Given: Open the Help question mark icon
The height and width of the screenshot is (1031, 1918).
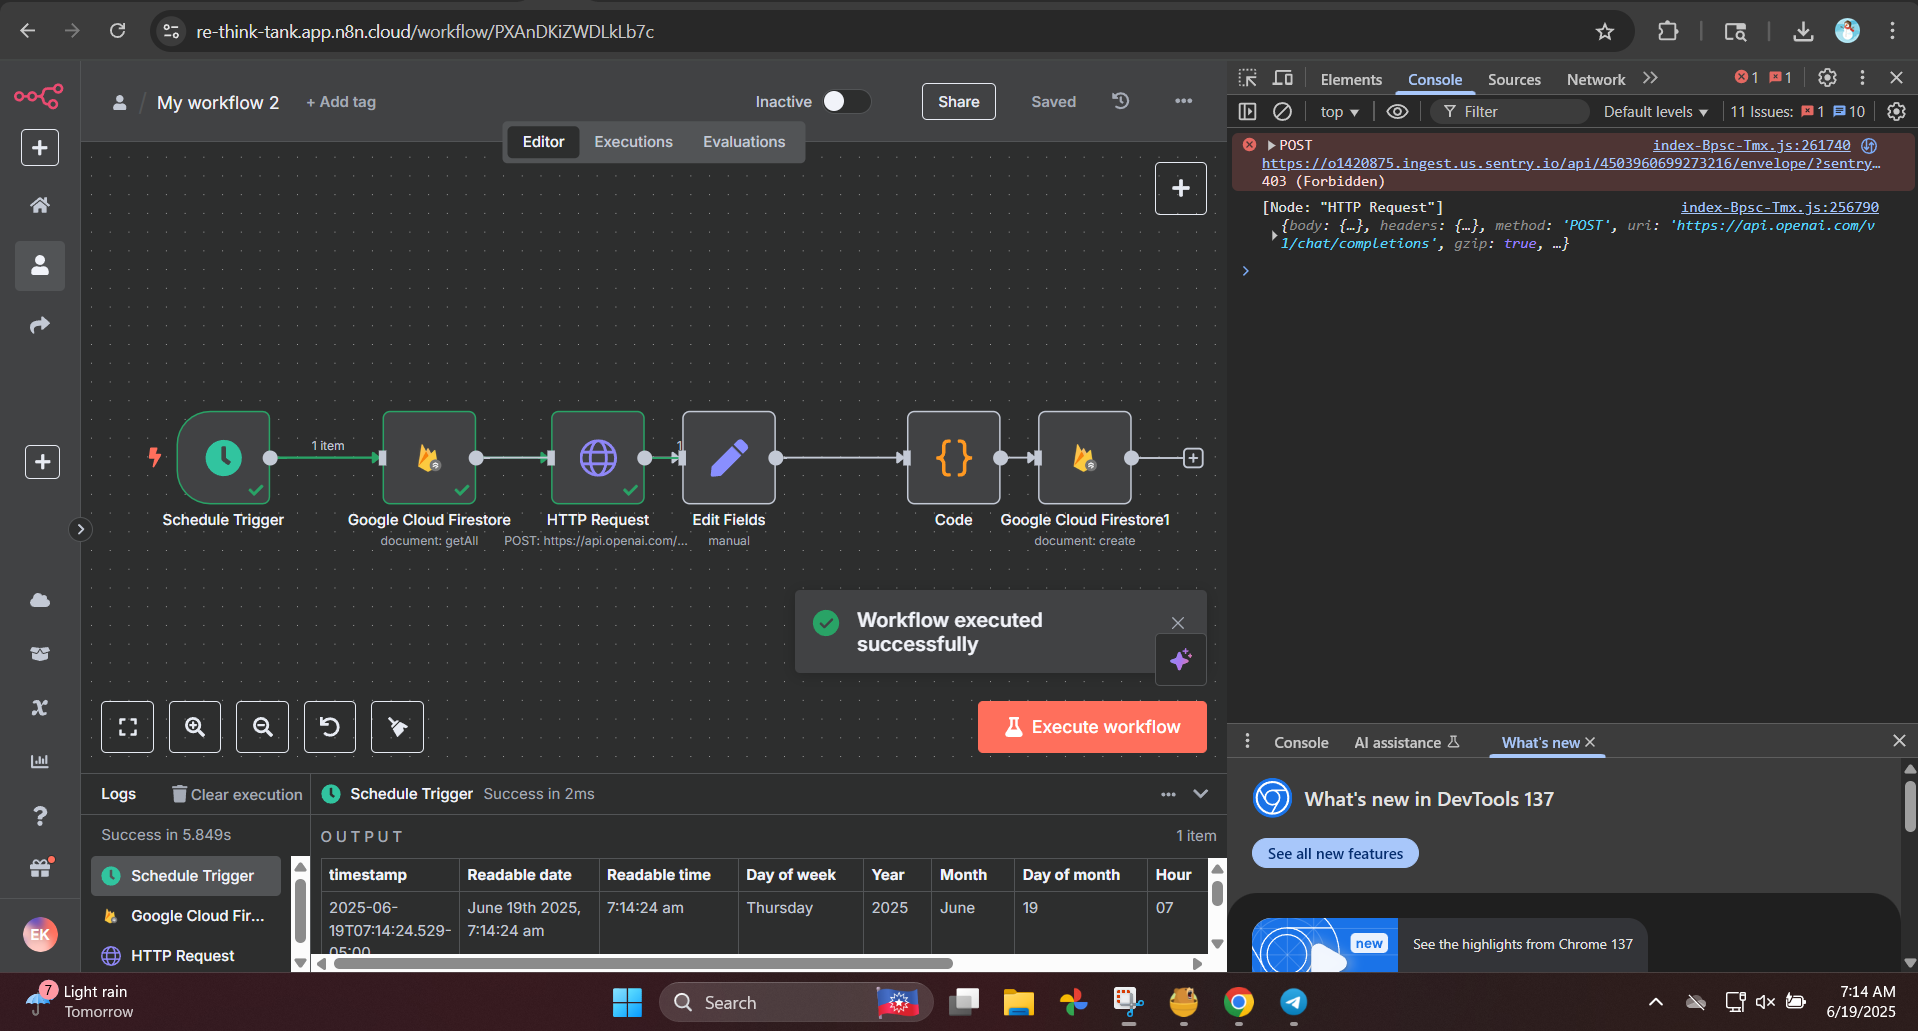Looking at the screenshot, I should click(40, 816).
